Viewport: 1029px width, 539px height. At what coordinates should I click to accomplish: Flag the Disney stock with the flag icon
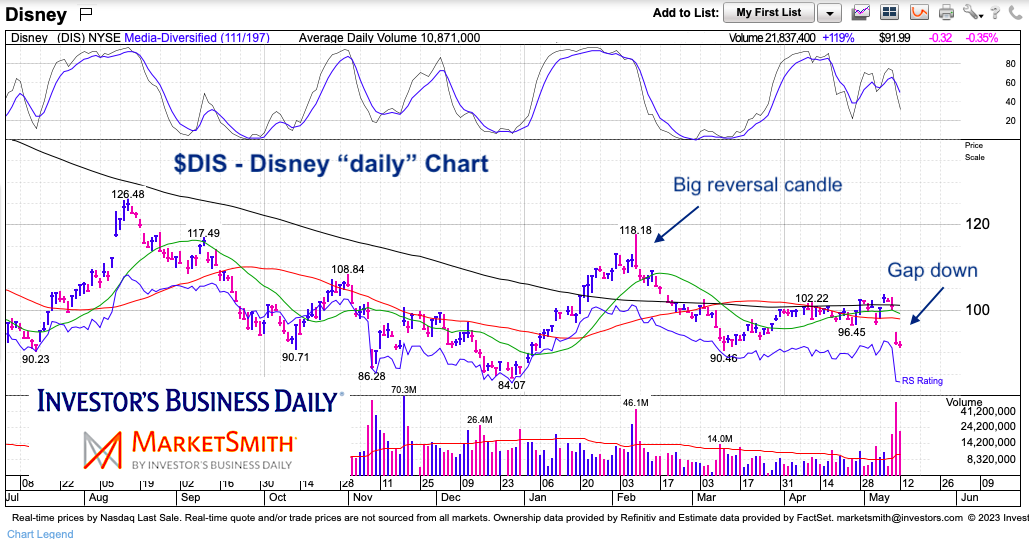(x=85, y=13)
